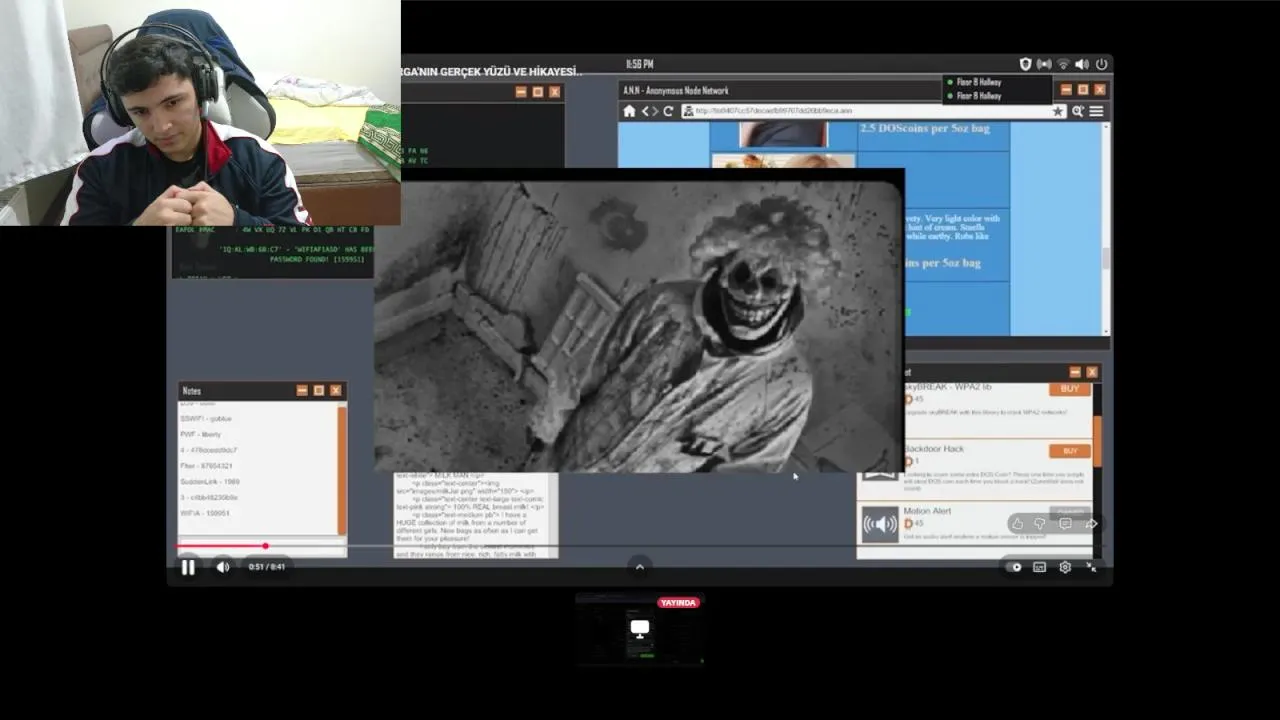Click the clown jump-scare image
Screen dimensions: 1280x720
coord(639,320)
